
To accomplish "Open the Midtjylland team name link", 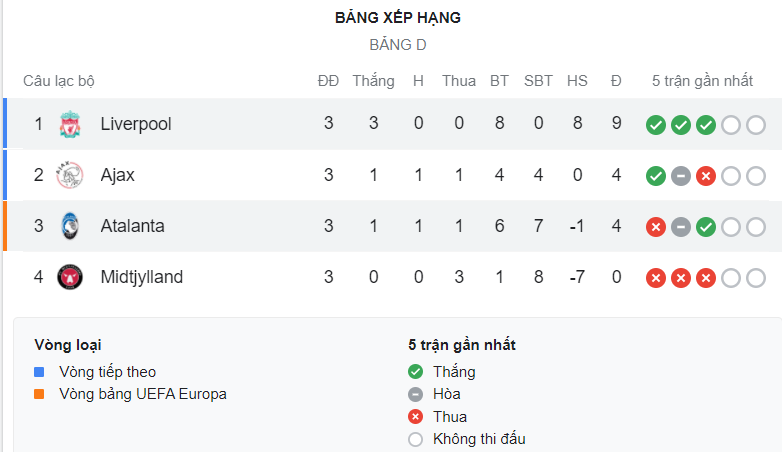I will 142,277.
